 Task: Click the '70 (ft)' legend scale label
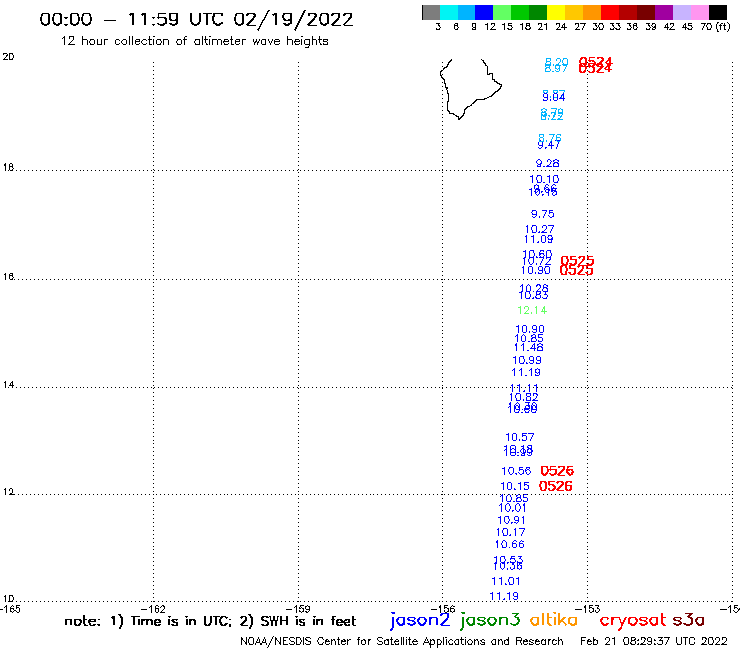pyautogui.click(x=715, y=26)
